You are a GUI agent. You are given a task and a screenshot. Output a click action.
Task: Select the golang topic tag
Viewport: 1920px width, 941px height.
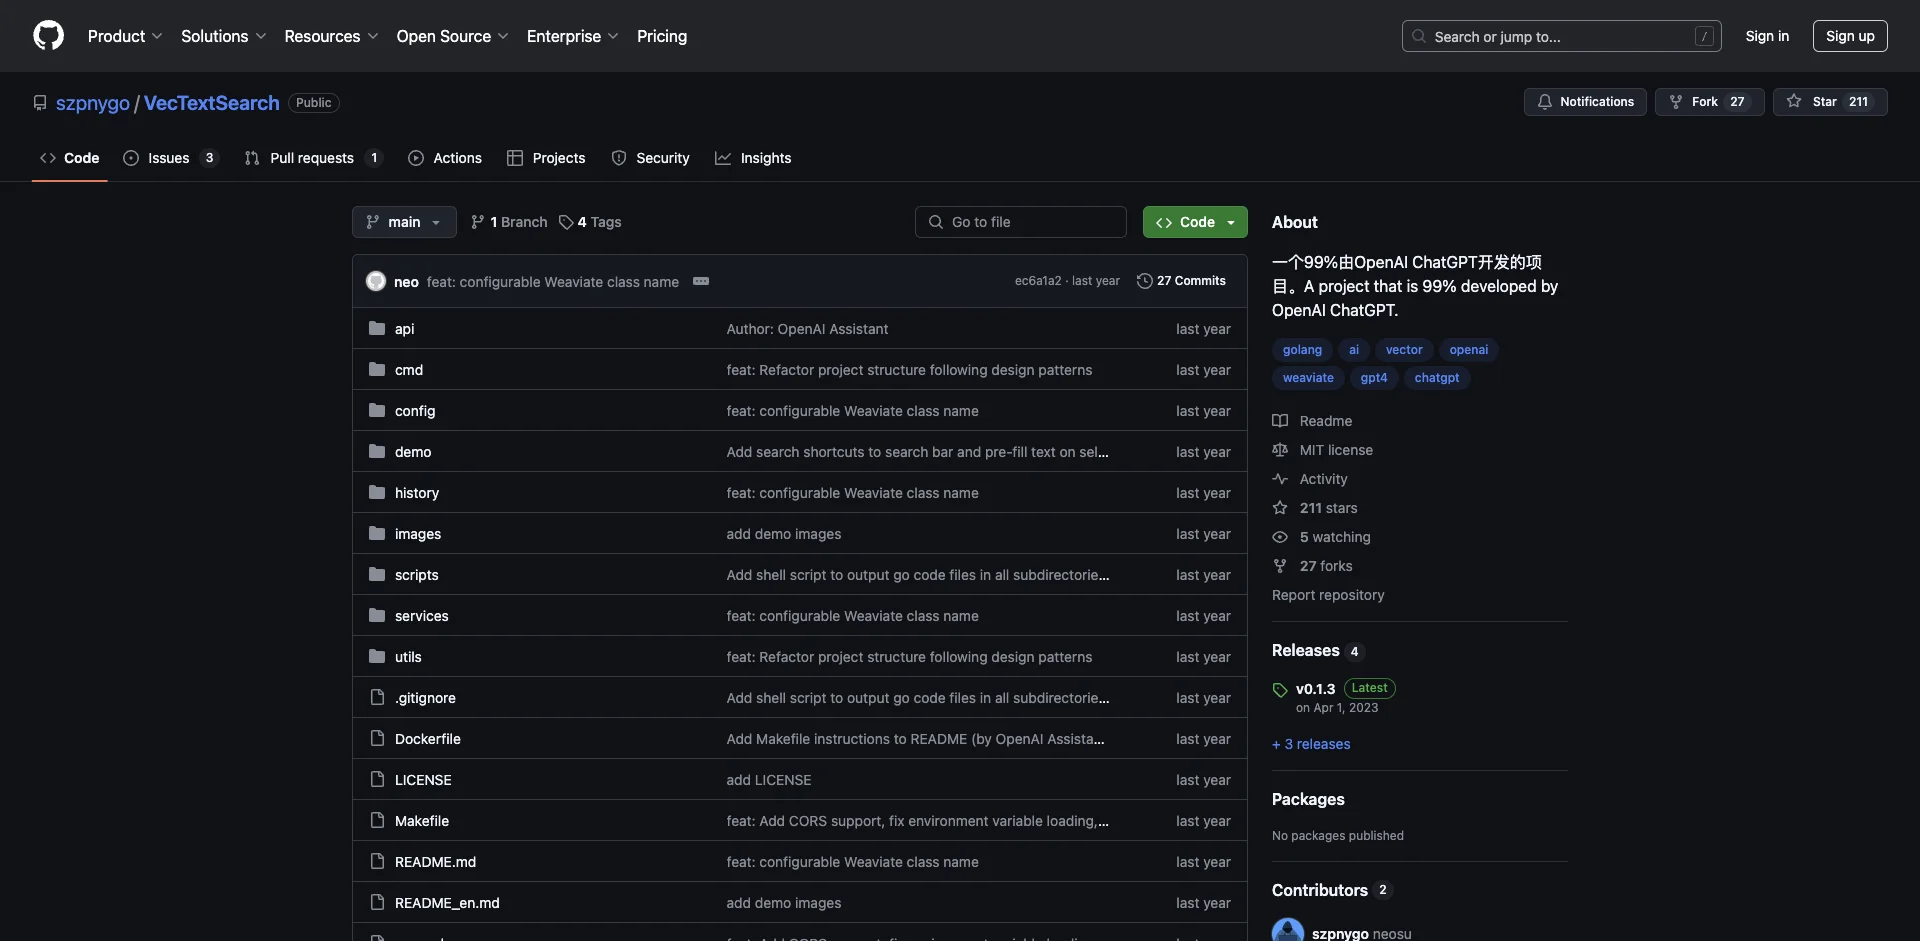click(1302, 350)
